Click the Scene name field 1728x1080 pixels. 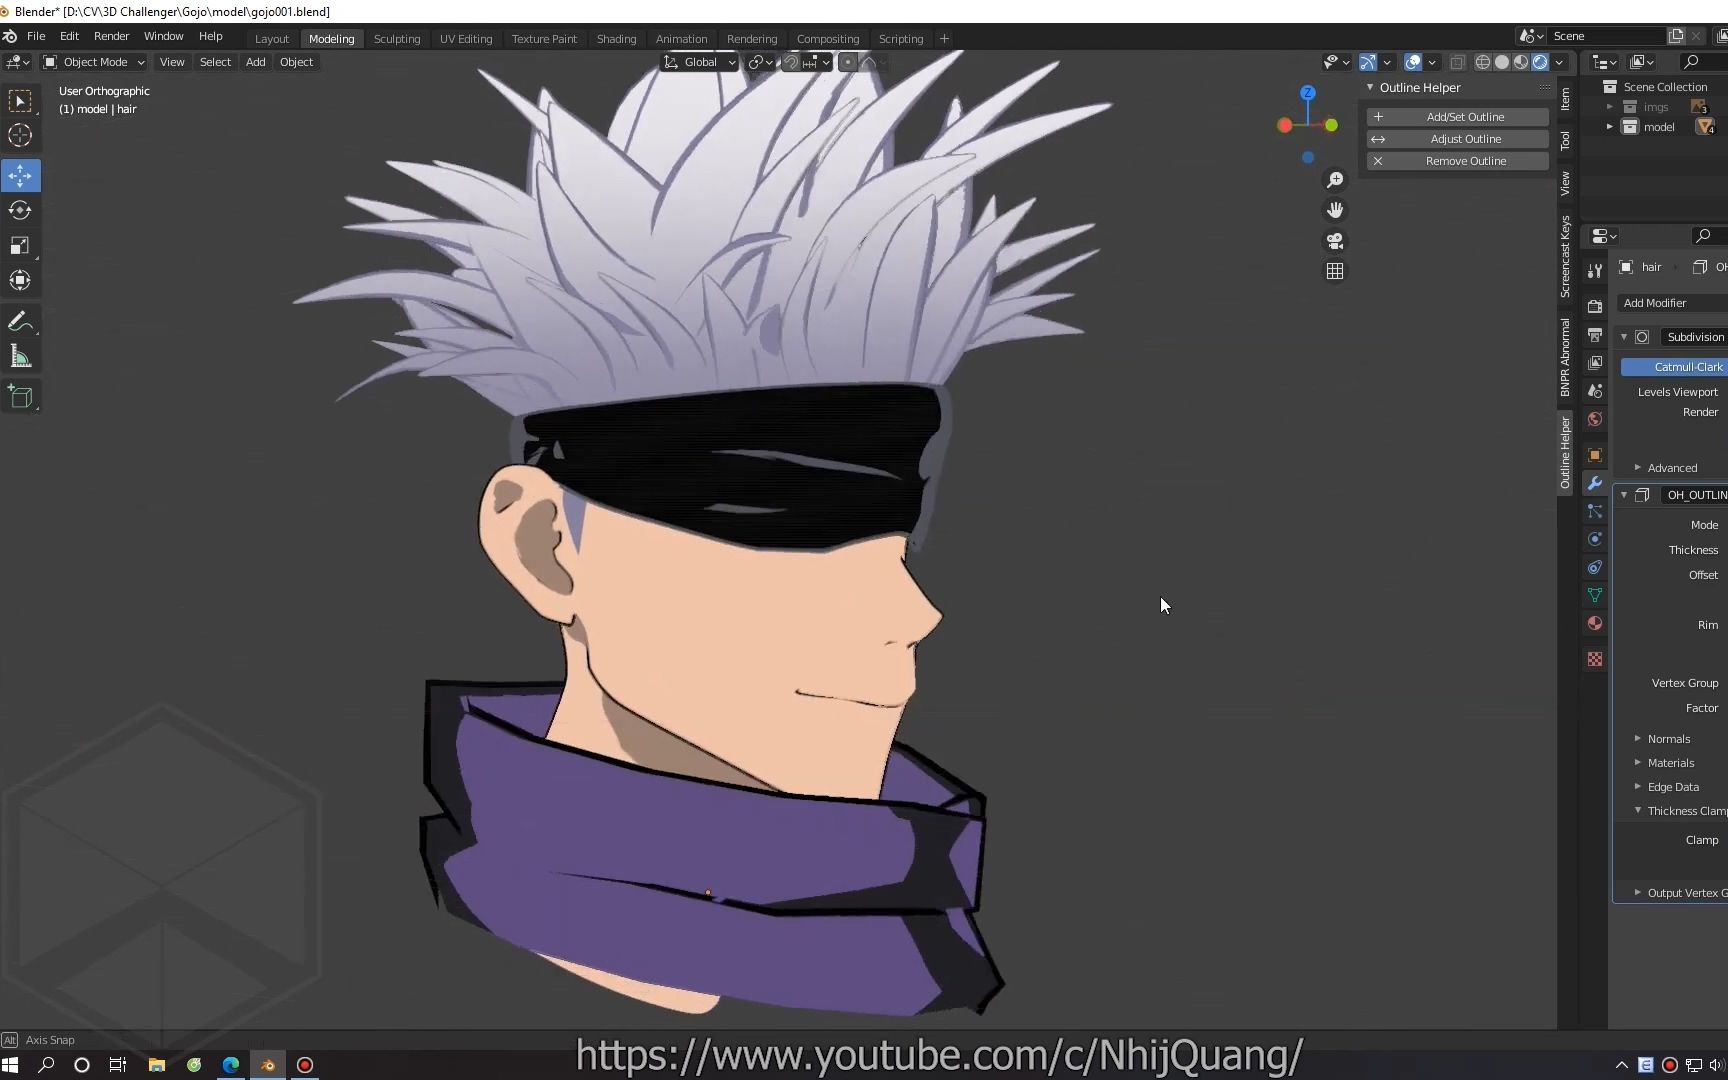point(1608,36)
